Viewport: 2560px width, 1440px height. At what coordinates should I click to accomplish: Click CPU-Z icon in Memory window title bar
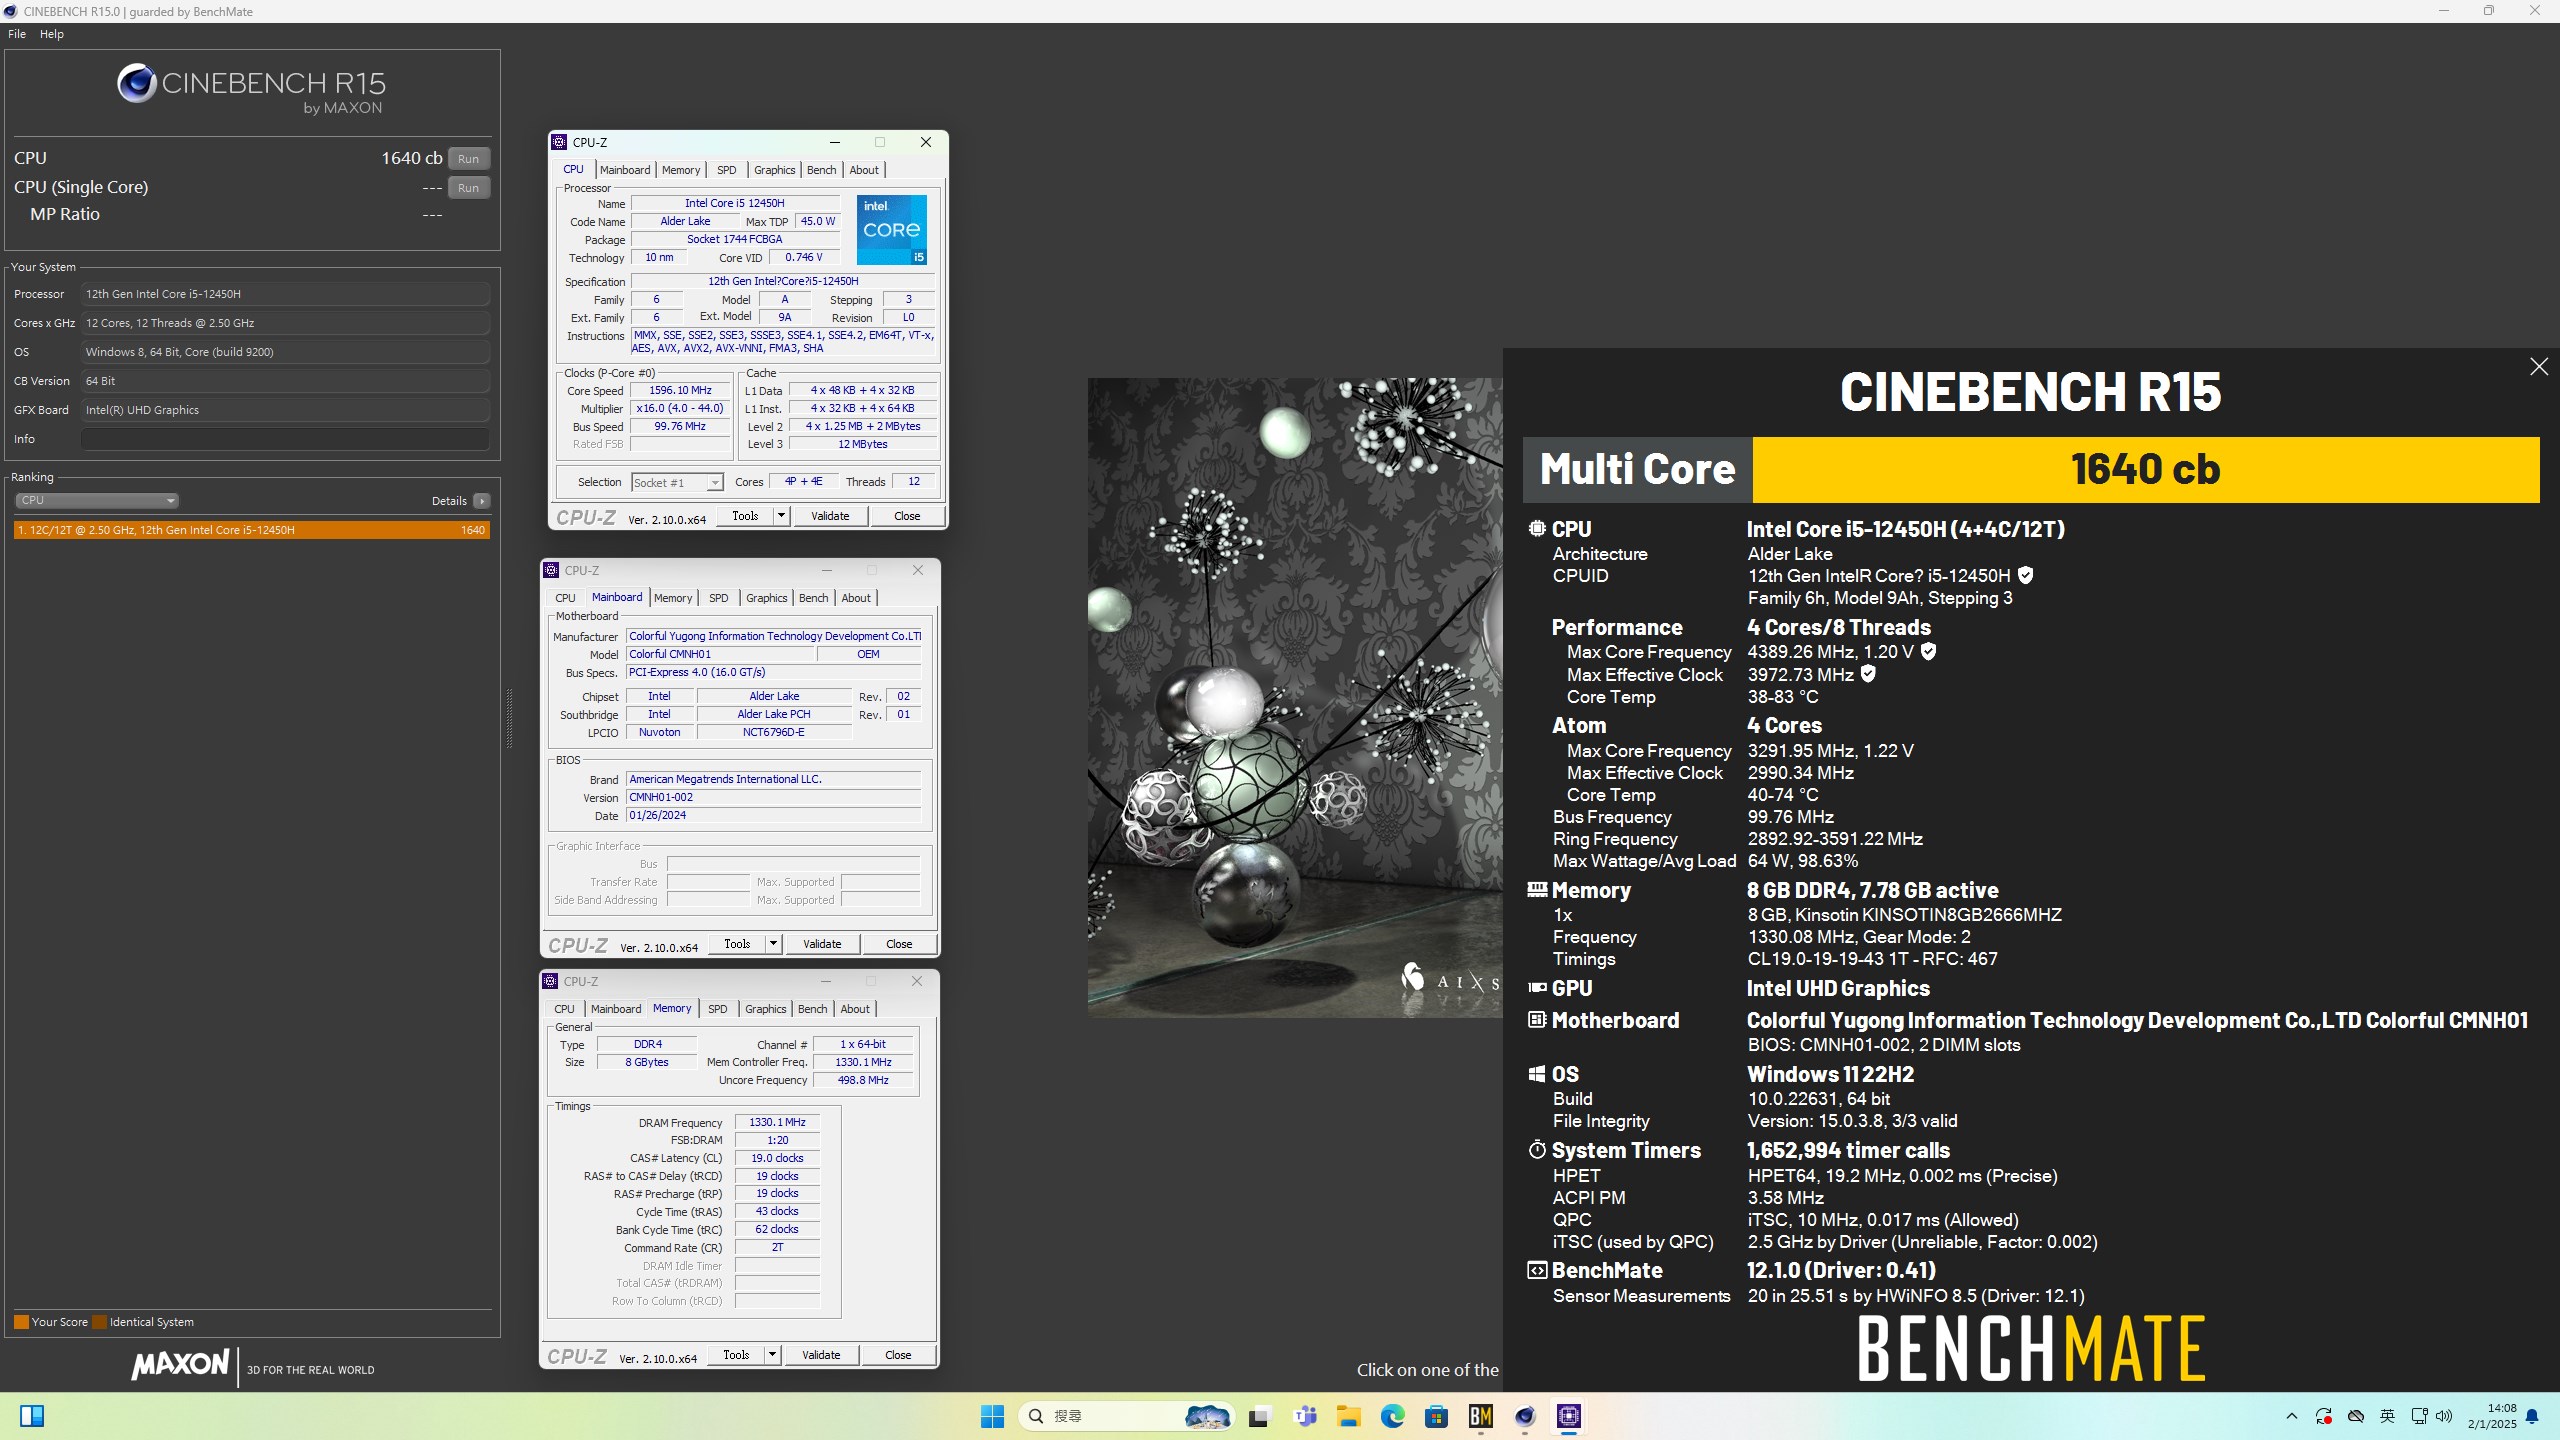[x=551, y=982]
